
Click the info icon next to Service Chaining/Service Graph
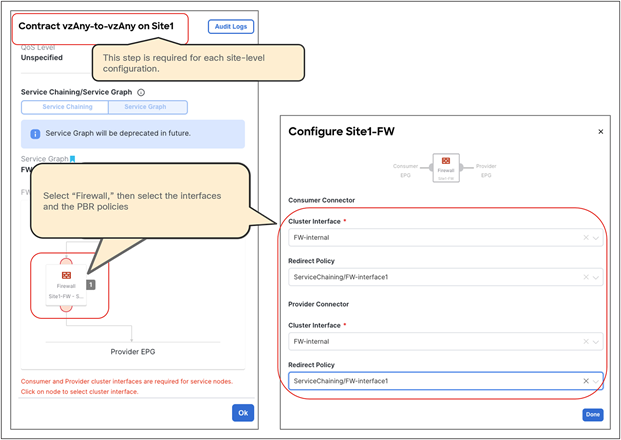(x=141, y=92)
